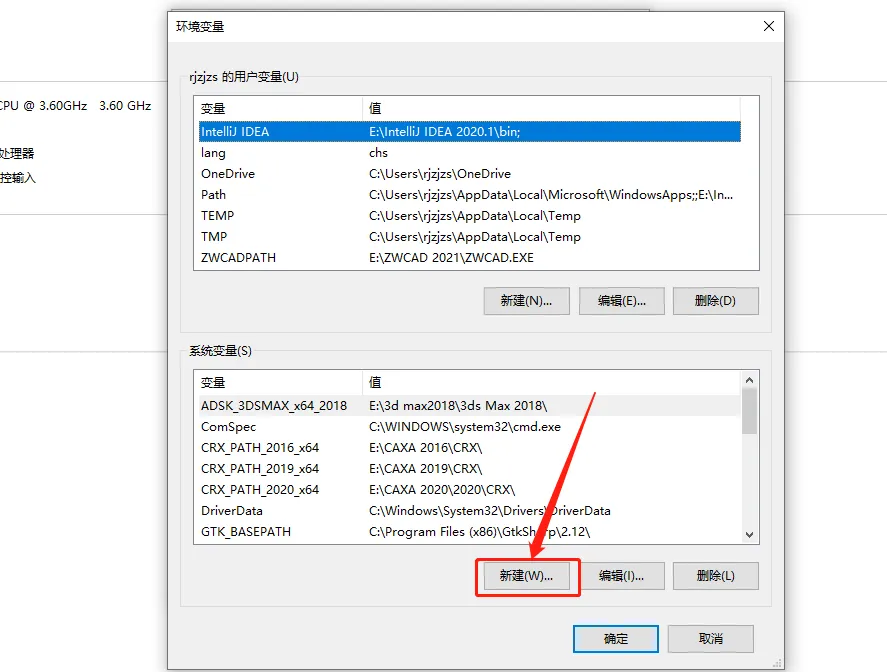Select the OneDrive user variable
The width and height of the screenshot is (887, 672).
tap(470, 174)
